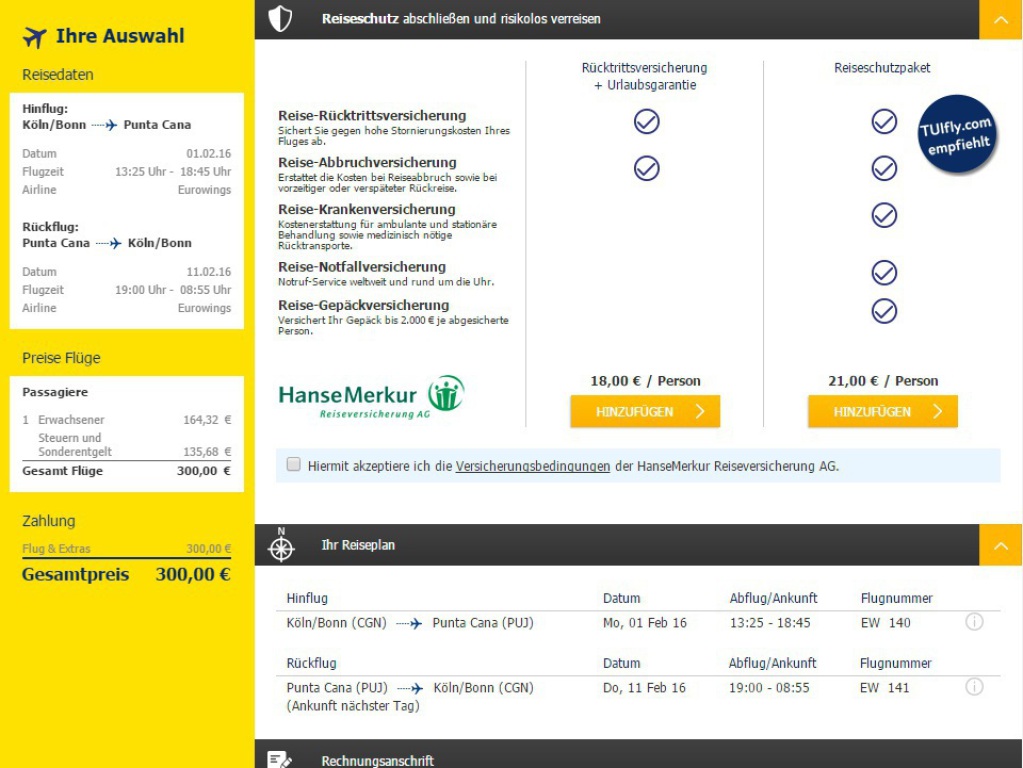Click the airplane icon next to Ihre Auswahl
This screenshot has height=768, width=1023.
pos(35,37)
